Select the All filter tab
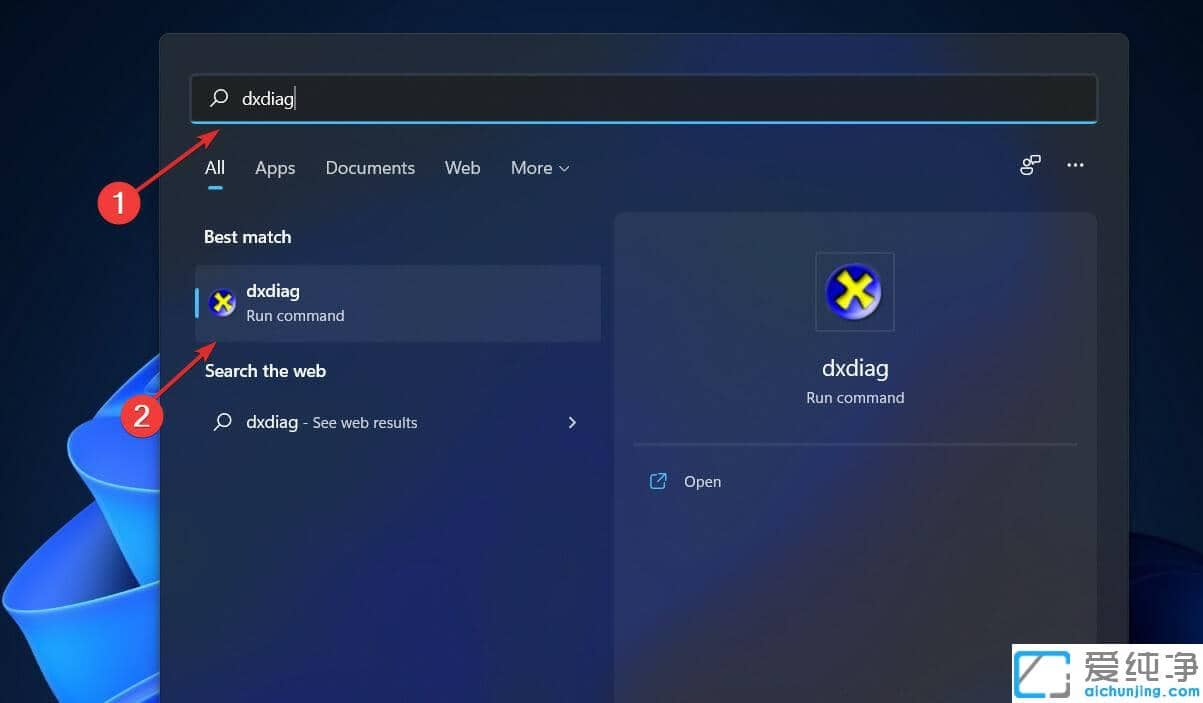Viewport: 1203px width, 703px height. (x=215, y=168)
